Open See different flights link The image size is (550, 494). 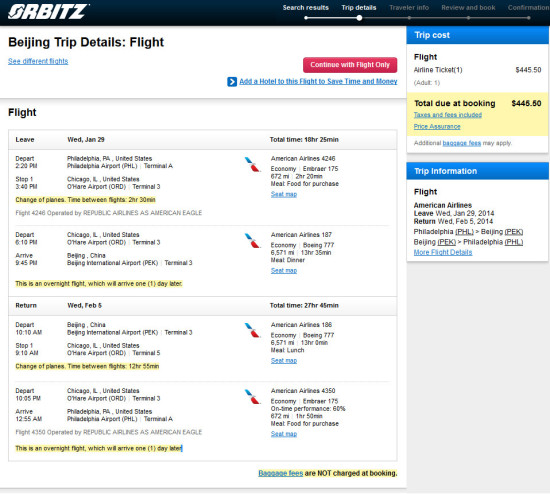tap(38, 61)
